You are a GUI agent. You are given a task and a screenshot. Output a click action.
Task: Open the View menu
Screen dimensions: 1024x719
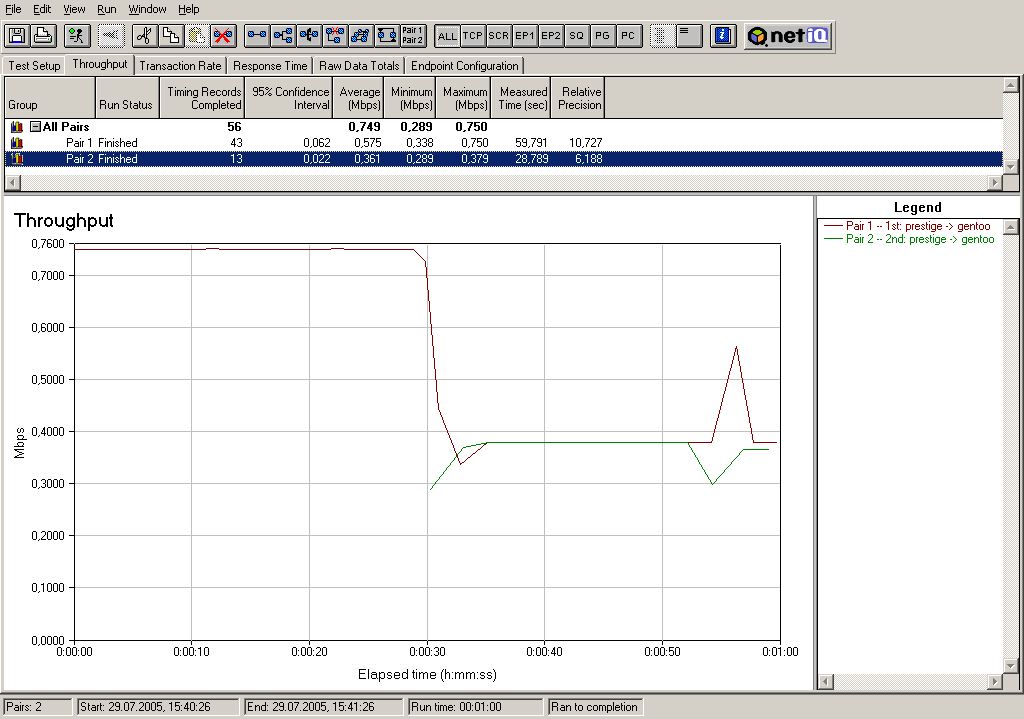(74, 9)
